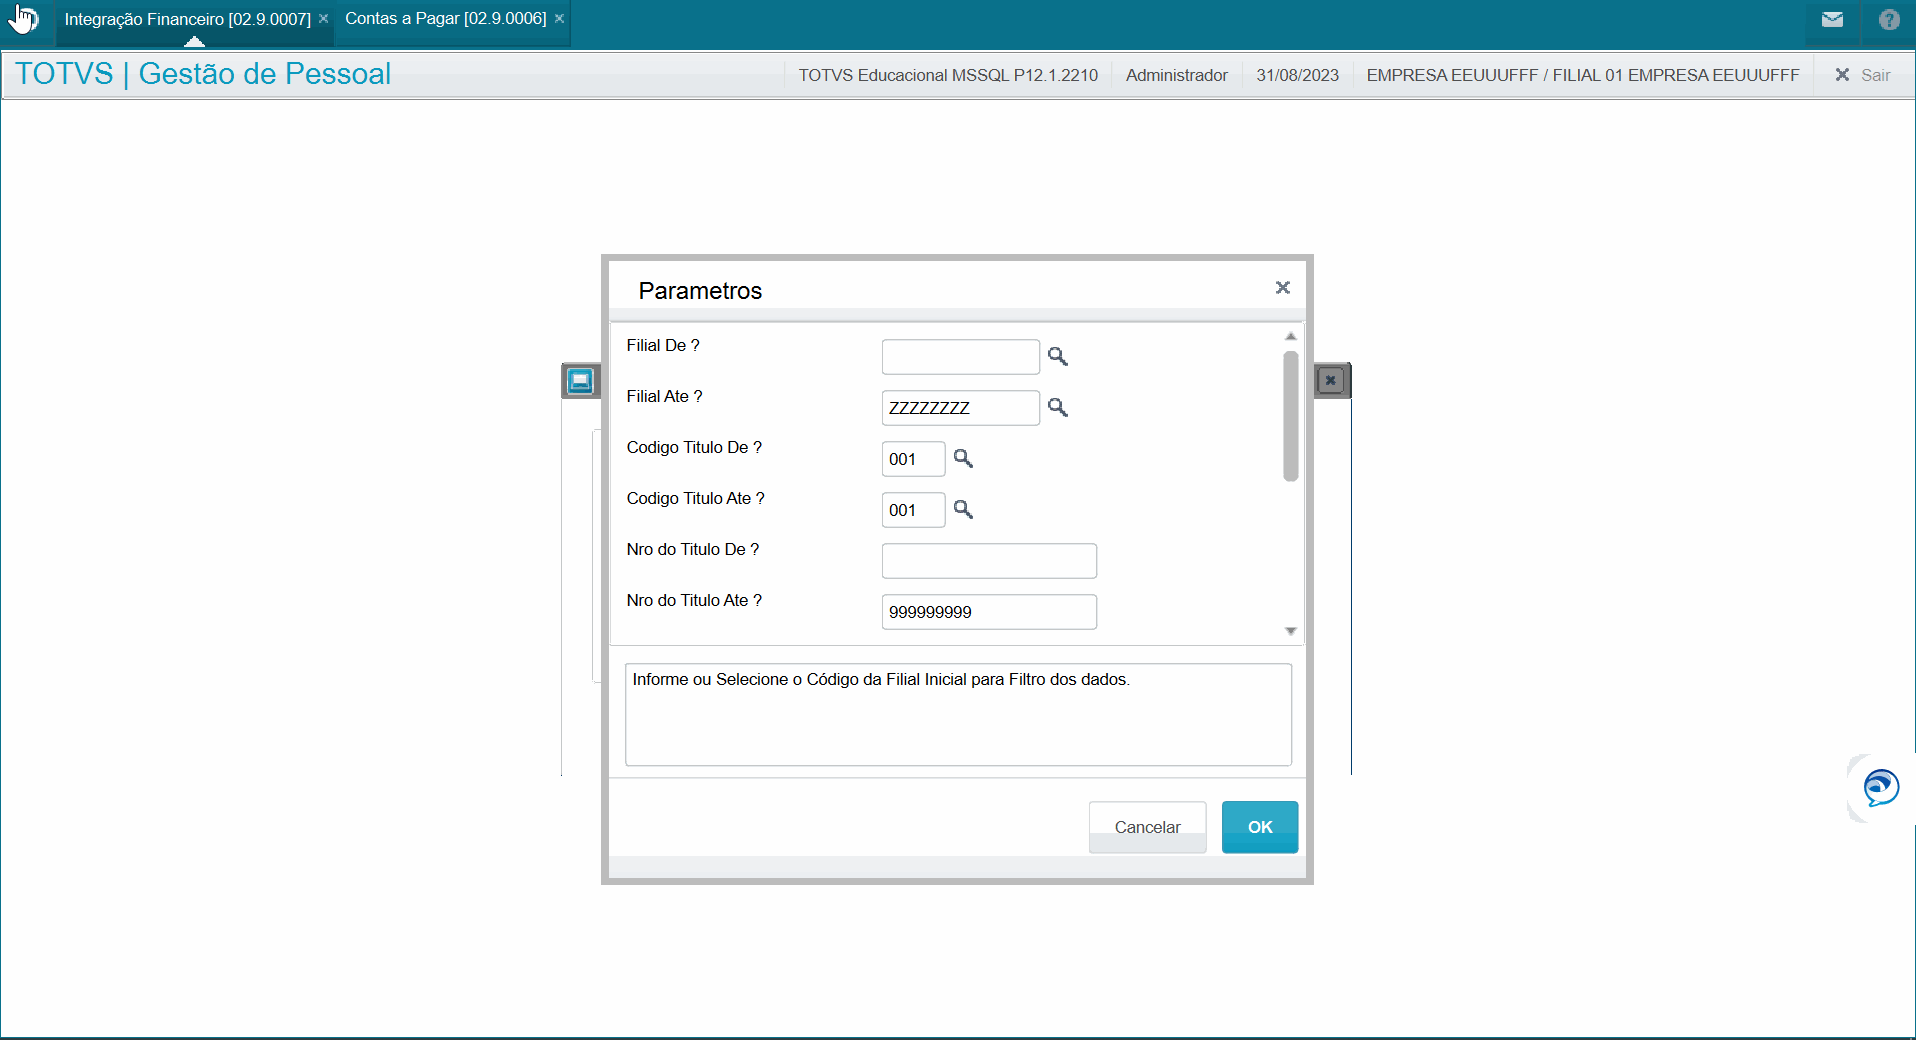Close the Parametros dialog
Viewport: 1916px width, 1040px height.
click(1283, 288)
